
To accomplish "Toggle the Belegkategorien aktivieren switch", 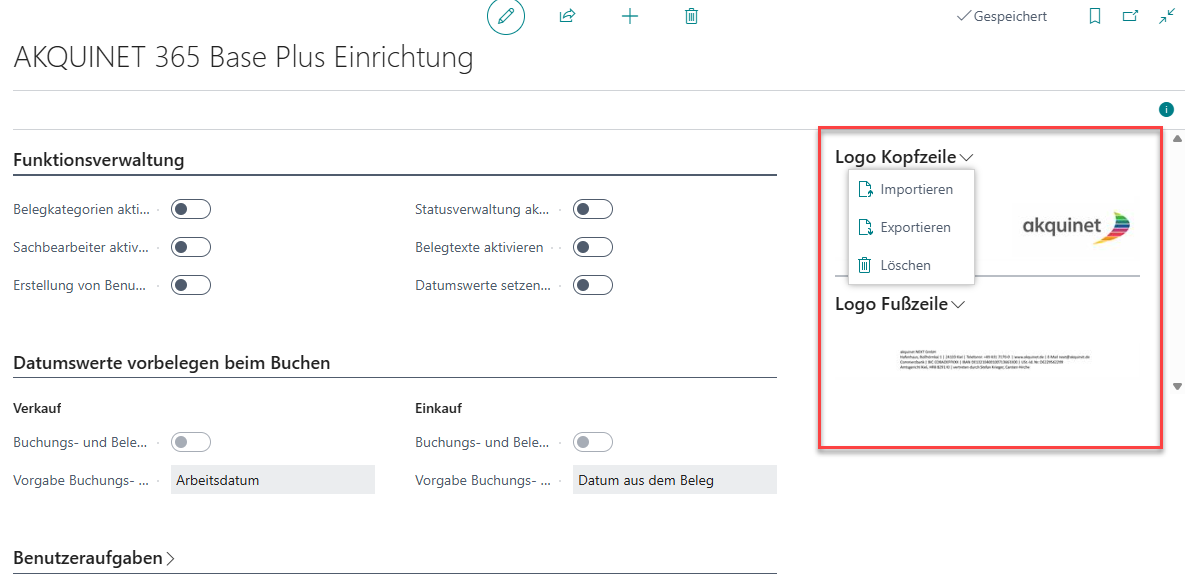I will coord(191,209).
